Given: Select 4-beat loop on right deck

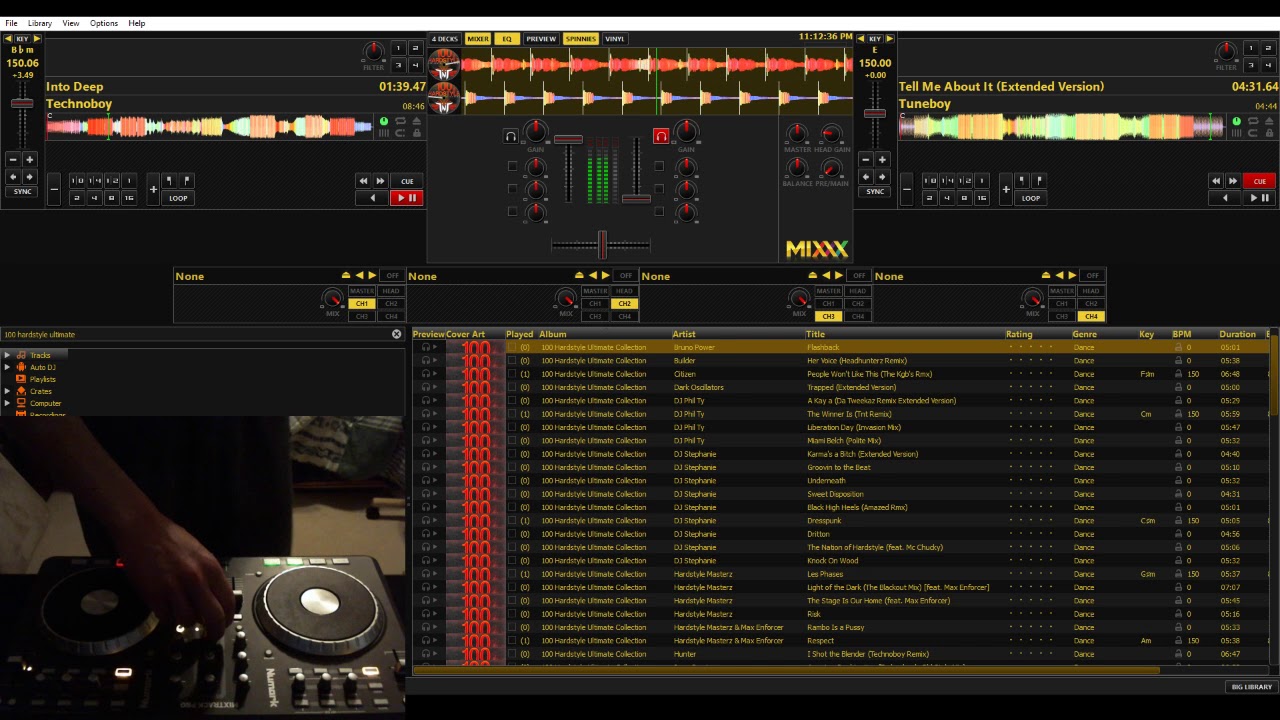Looking at the screenshot, I should [x=947, y=198].
